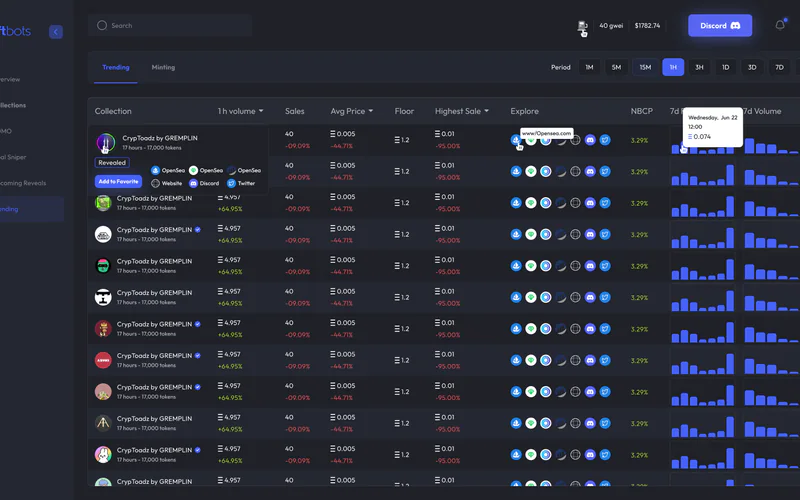Open the Discord link in the popup card

pos(204,183)
